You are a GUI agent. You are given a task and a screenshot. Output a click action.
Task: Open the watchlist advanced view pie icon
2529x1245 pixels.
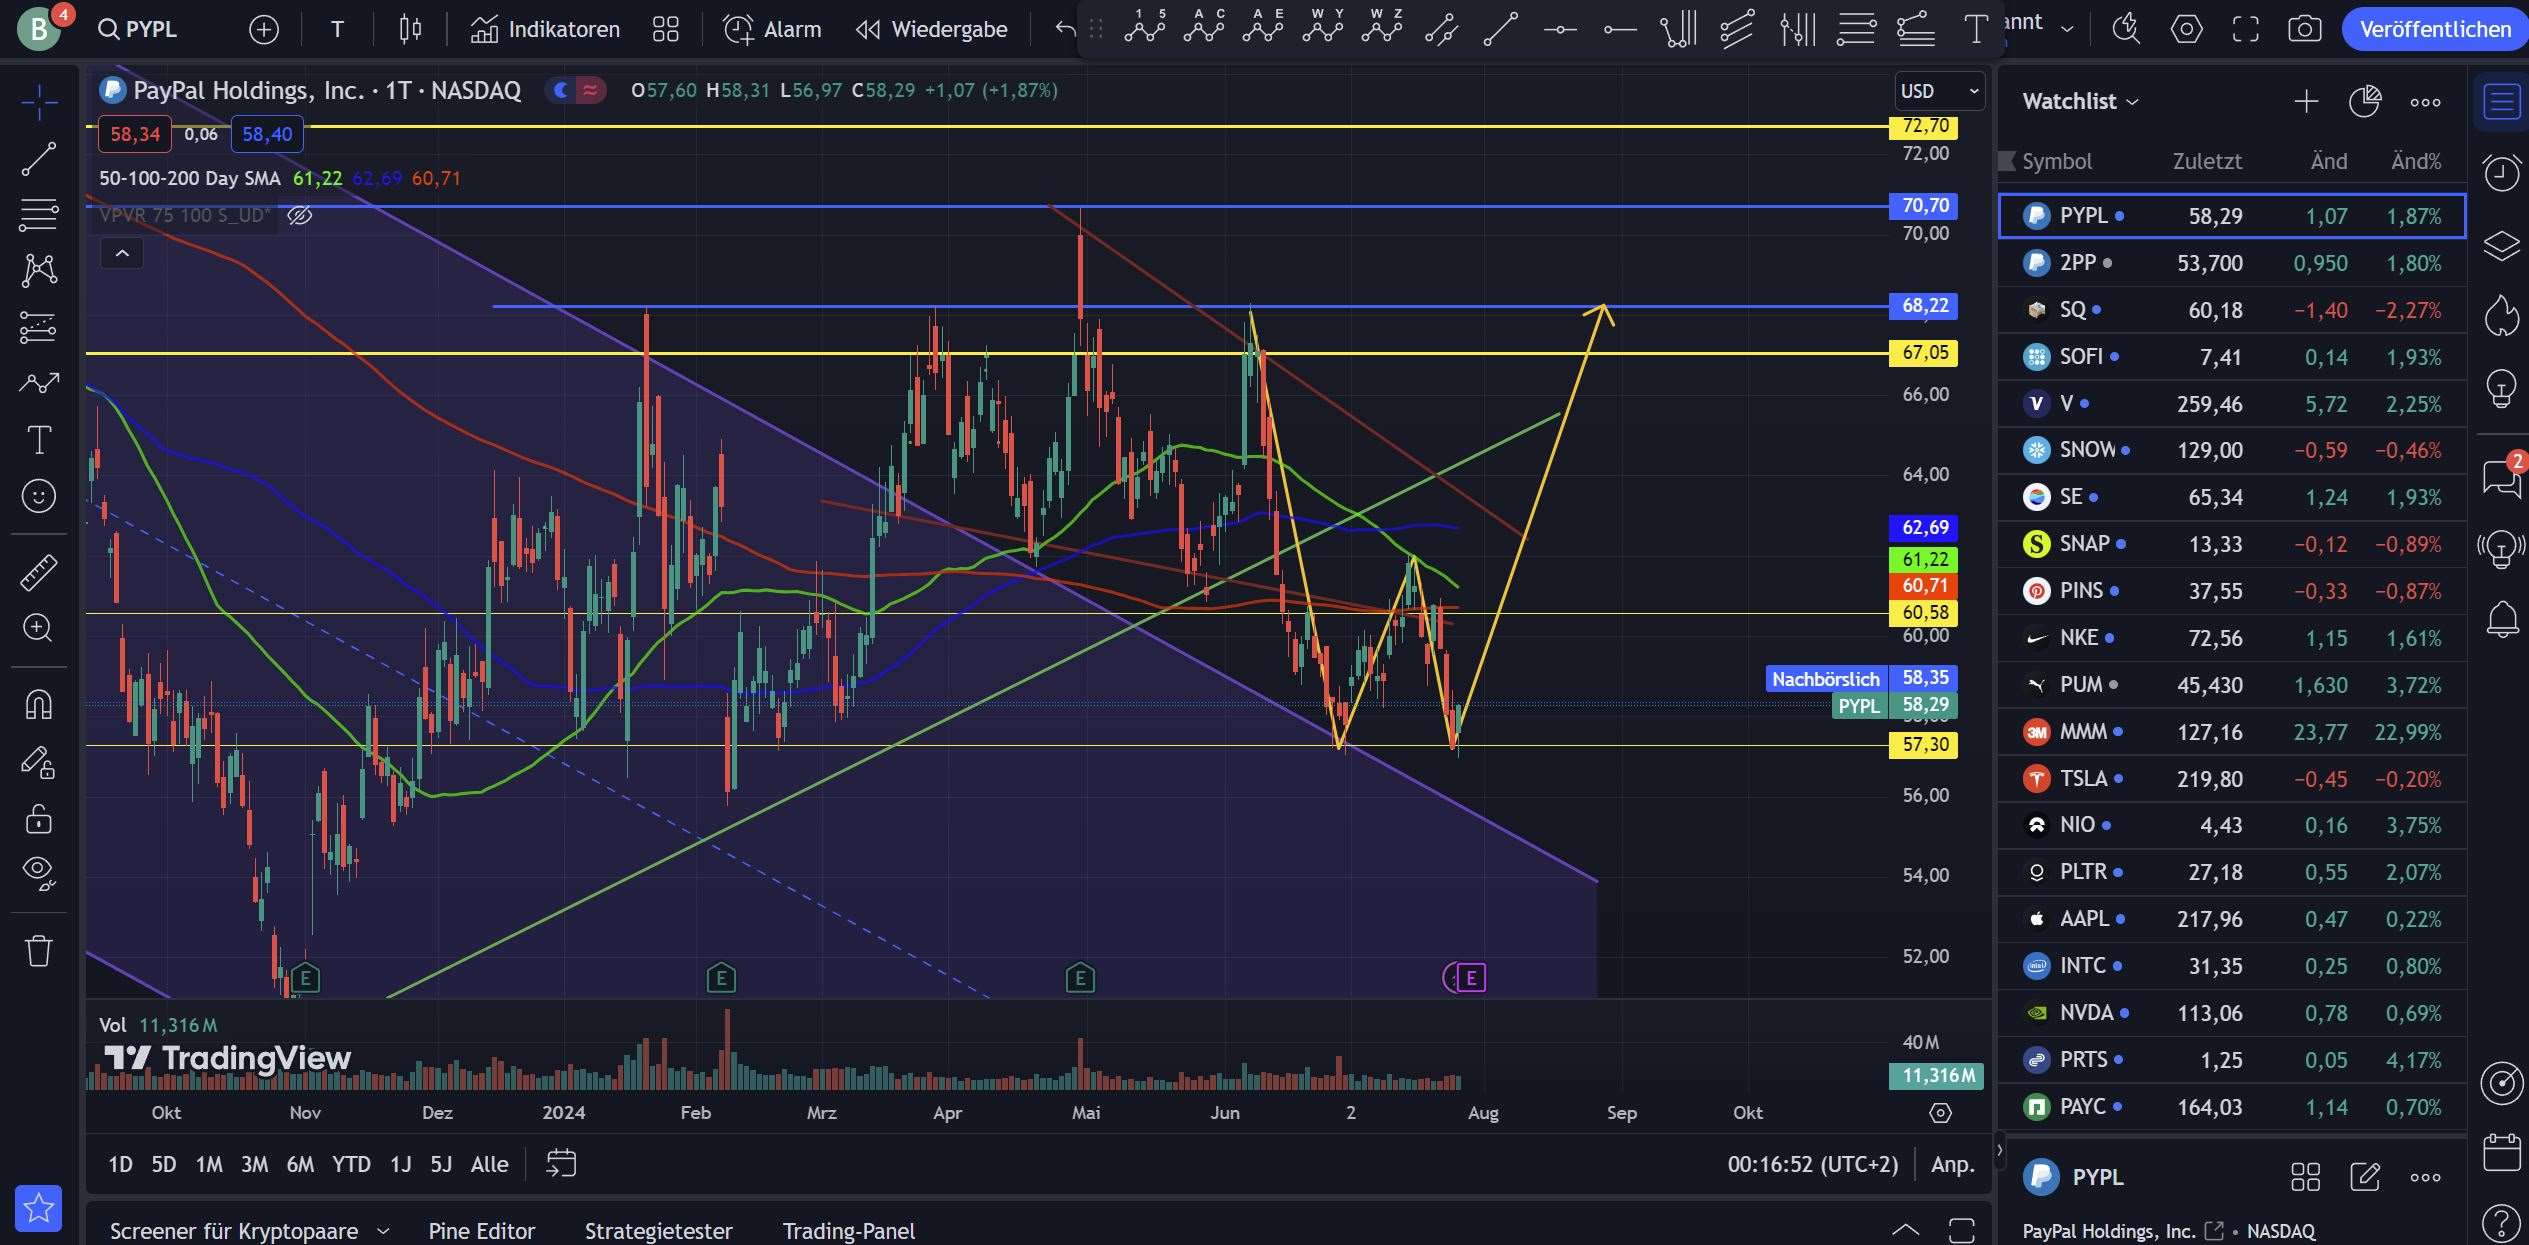point(2365,101)
